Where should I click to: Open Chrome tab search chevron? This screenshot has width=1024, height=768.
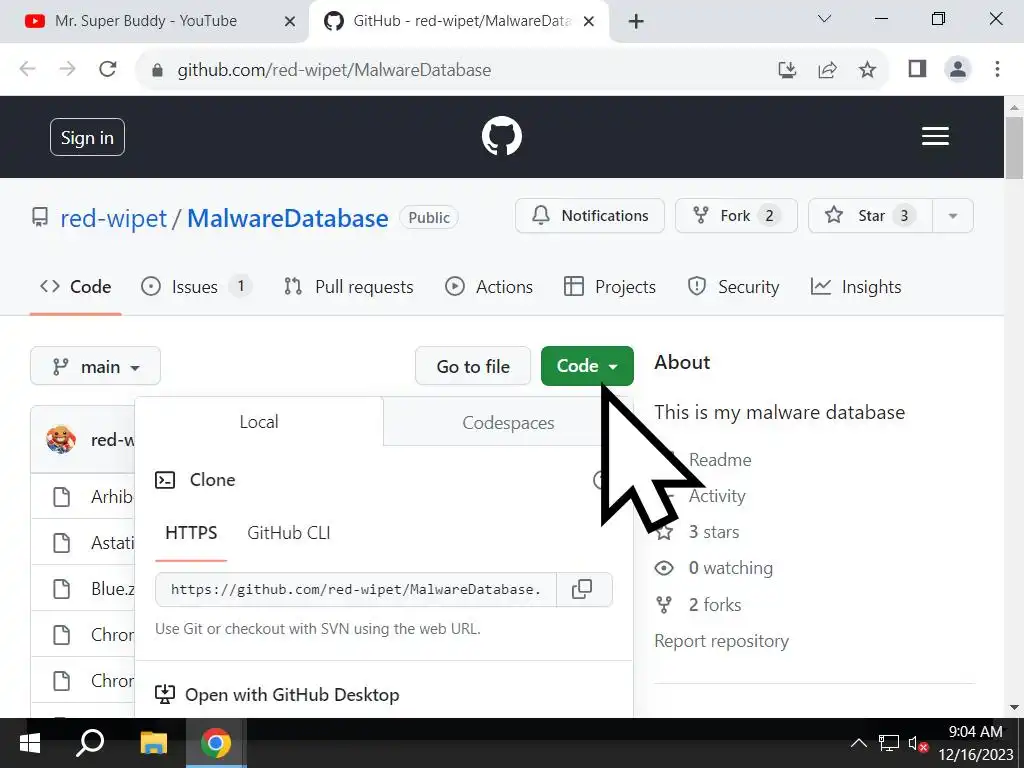point(824,19)
